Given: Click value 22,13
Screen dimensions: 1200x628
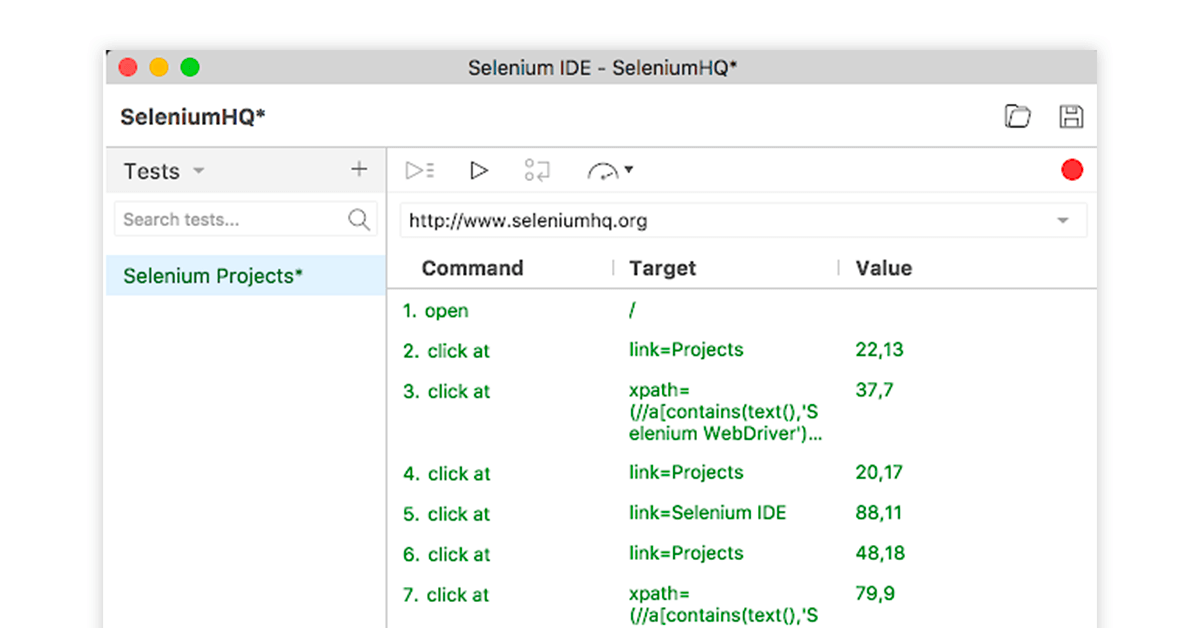Looking at the screenshot, I should pyautogui.click(x=880, y=350).
